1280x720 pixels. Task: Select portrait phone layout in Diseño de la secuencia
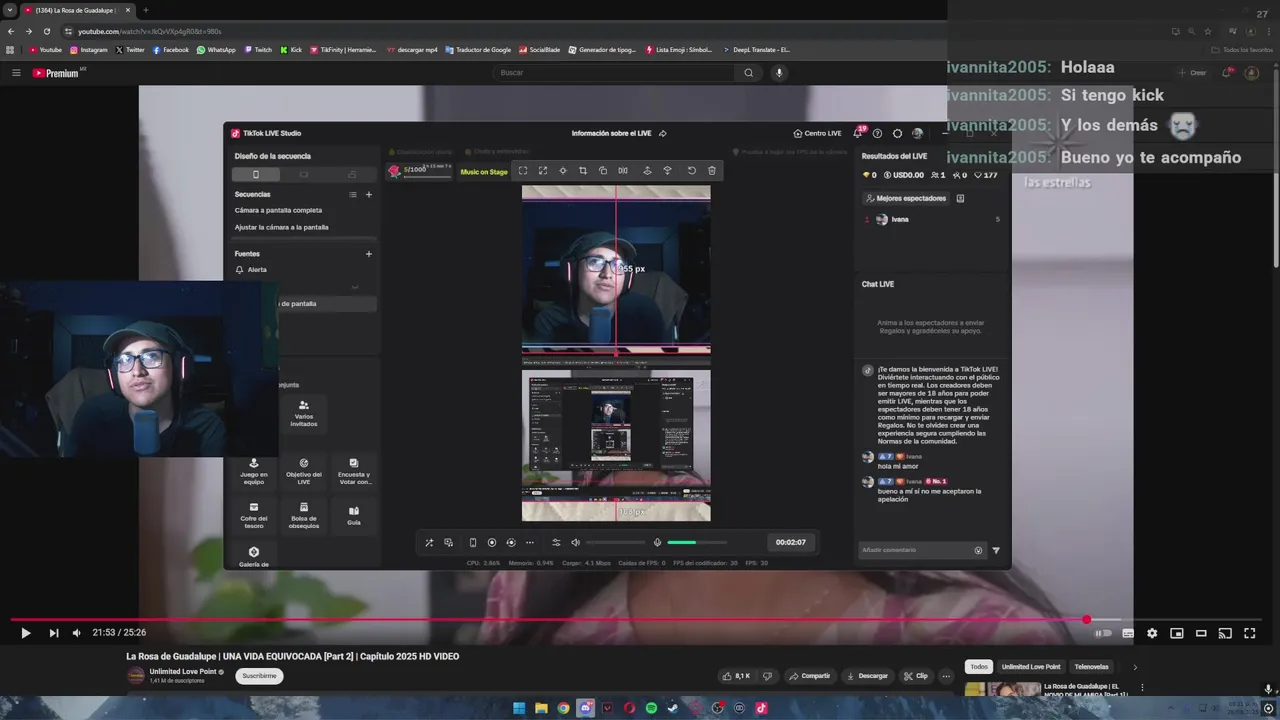tap(256, 174)
